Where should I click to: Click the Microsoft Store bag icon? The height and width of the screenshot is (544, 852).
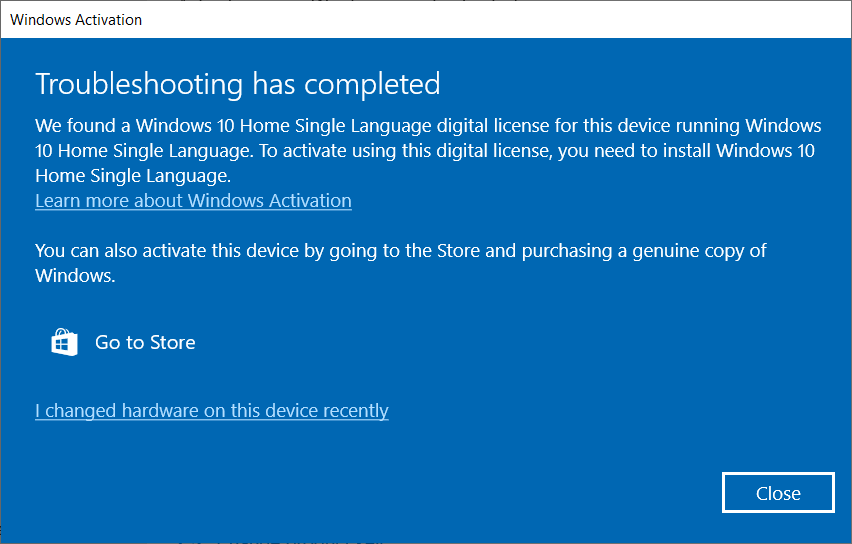click(64, 342)
